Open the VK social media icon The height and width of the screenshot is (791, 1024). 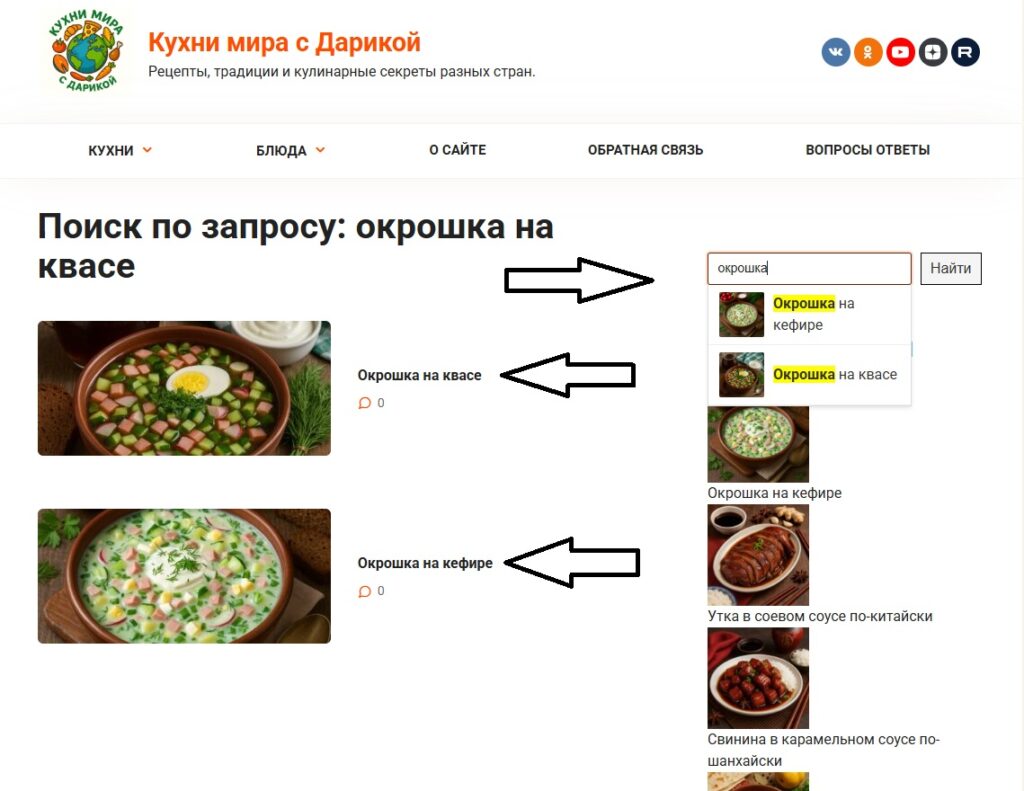836,52
